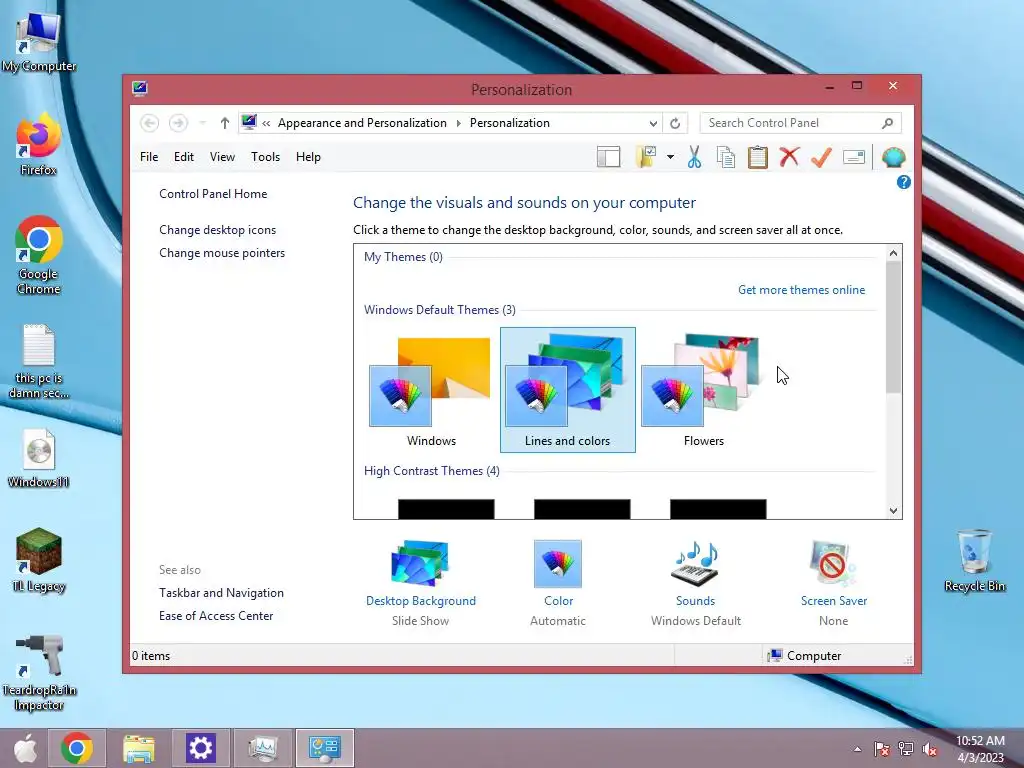Select the Windows11 disc image file
The image size is (1024, 768).
coord(39,458)
